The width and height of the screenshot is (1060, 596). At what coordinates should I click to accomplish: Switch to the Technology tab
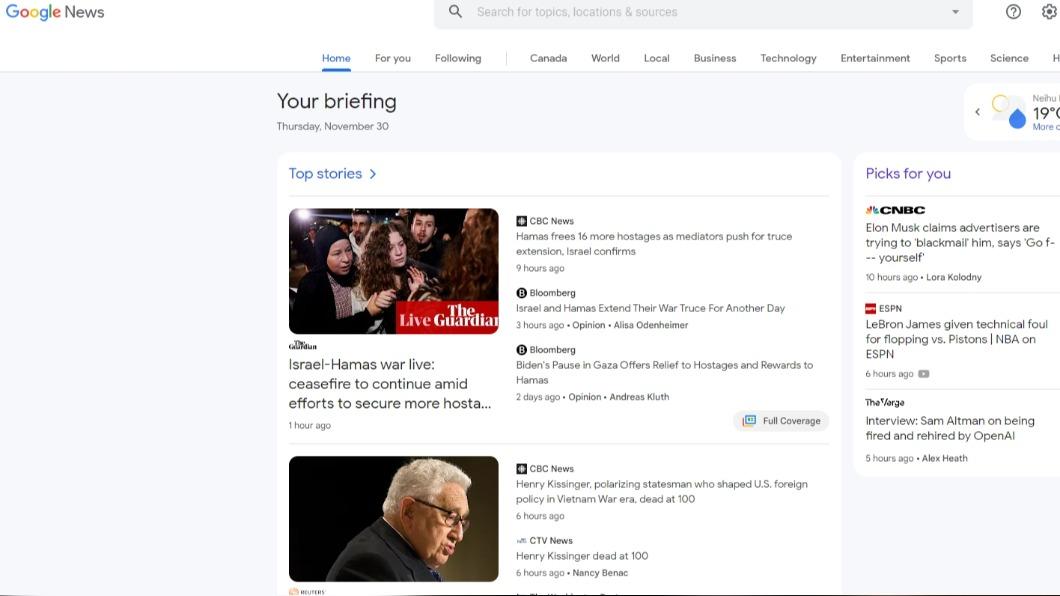pos(788,58)
